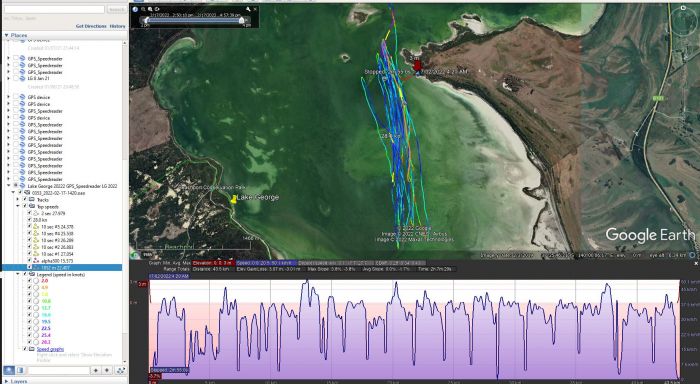Screen dimensions: 700x384
Task: Open time slider options wrench icon
Action: 248,9
